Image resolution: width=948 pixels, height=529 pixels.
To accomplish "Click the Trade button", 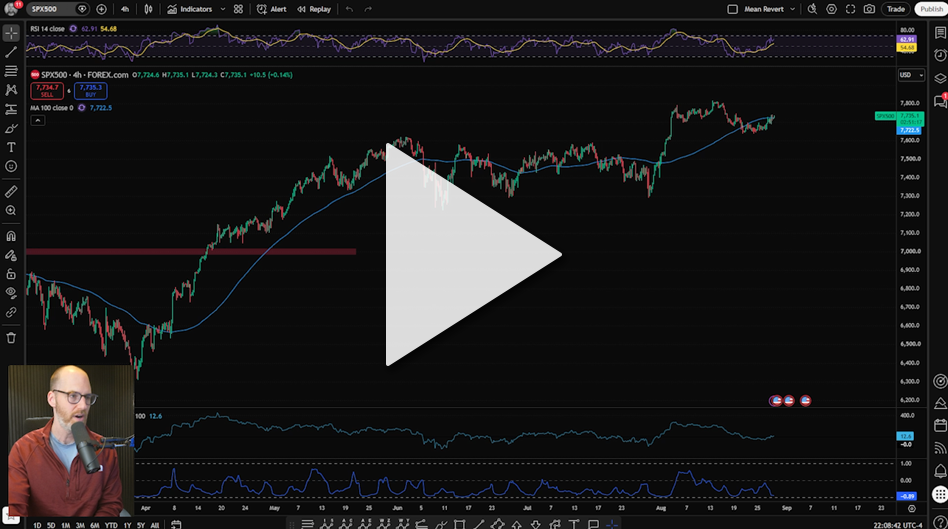I will (x=895, y=9).
